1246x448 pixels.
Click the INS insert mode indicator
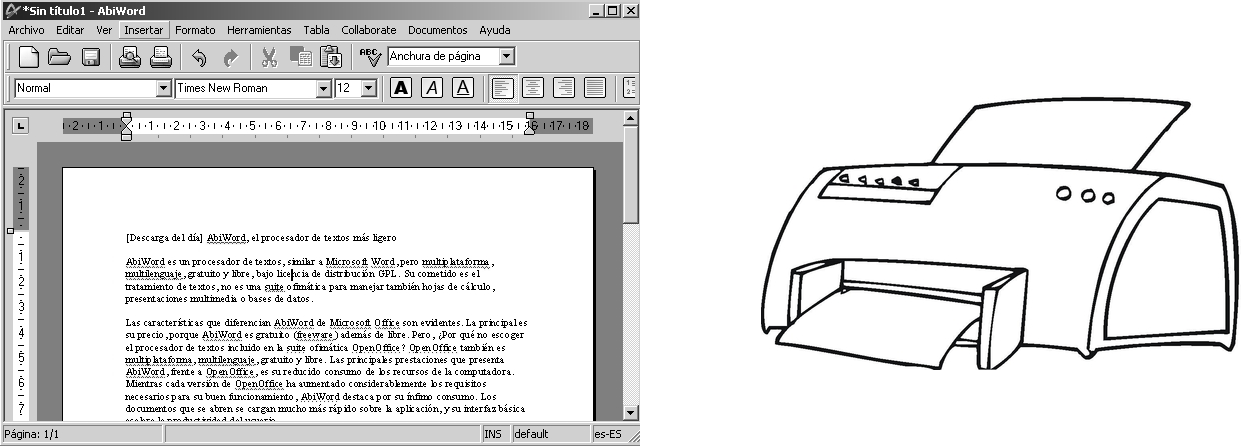495,435
